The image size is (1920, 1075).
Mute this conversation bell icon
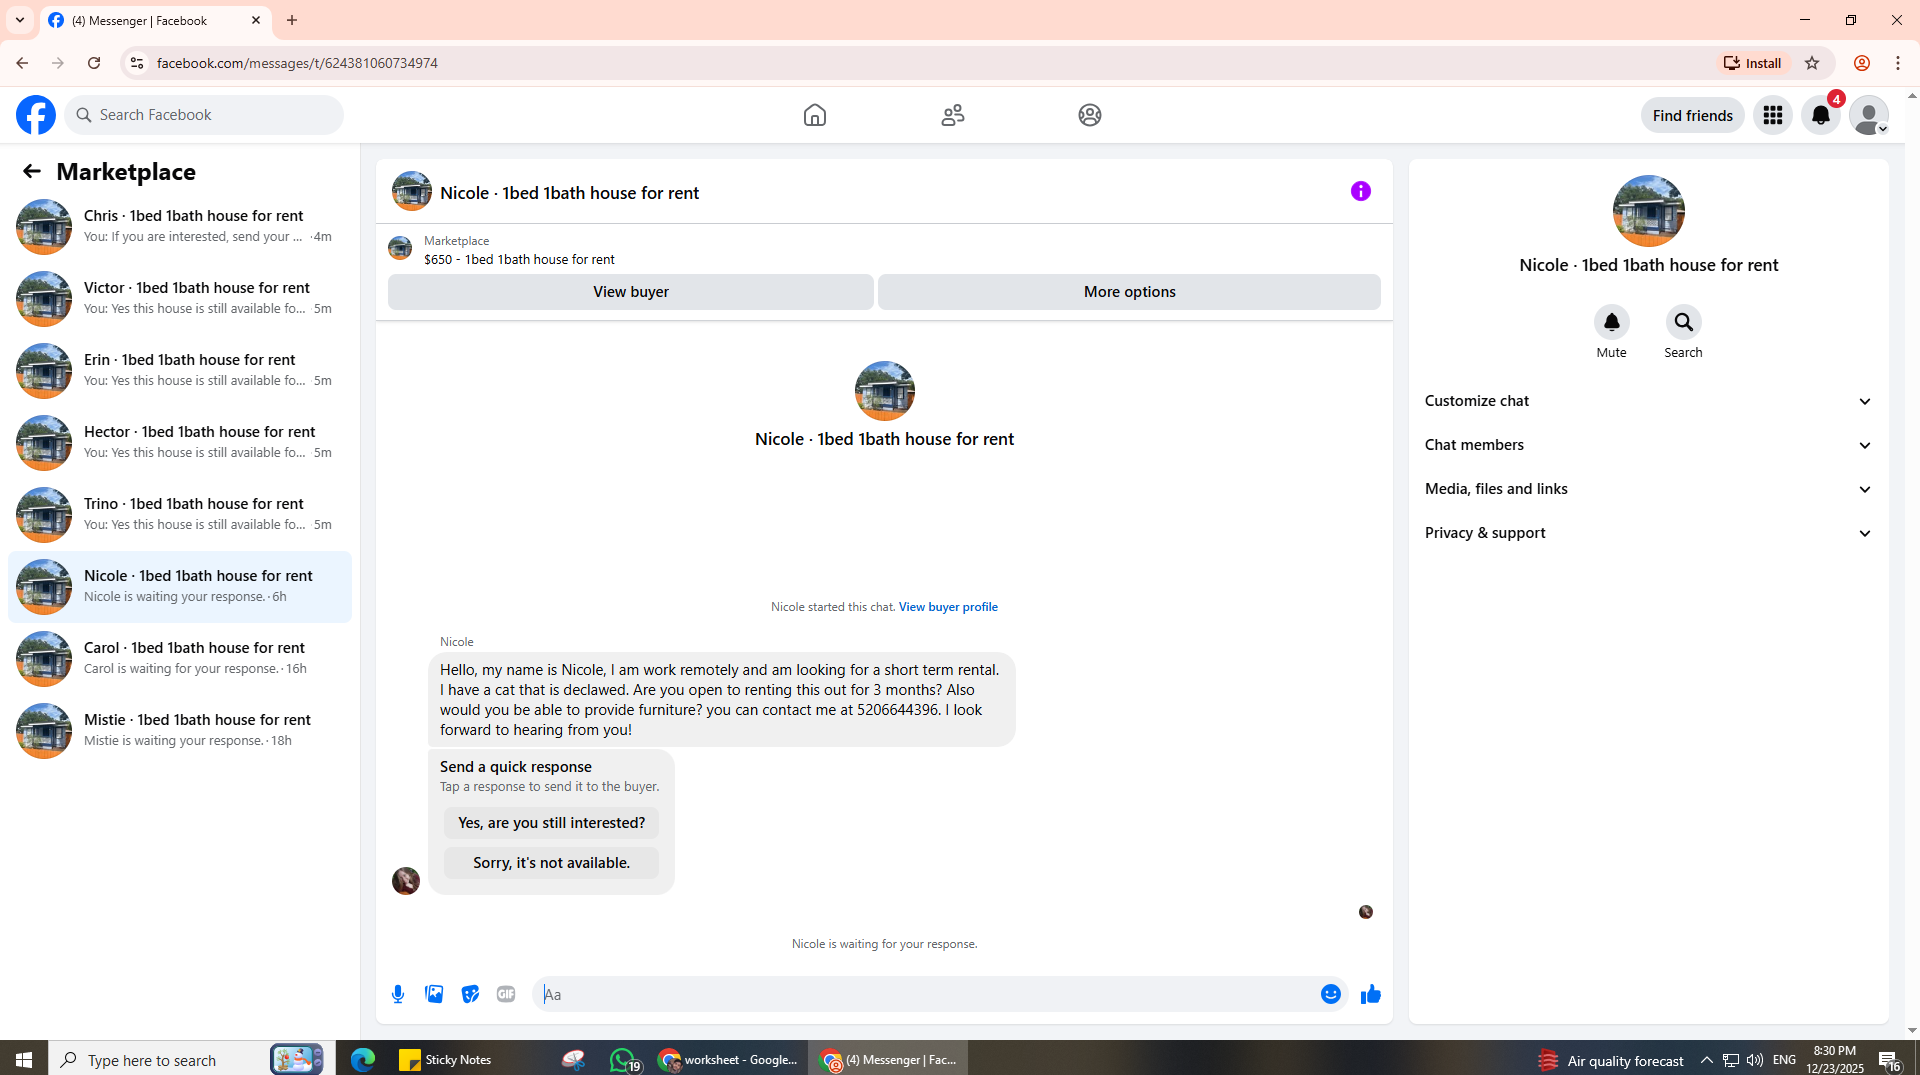tap(1611, 322)
